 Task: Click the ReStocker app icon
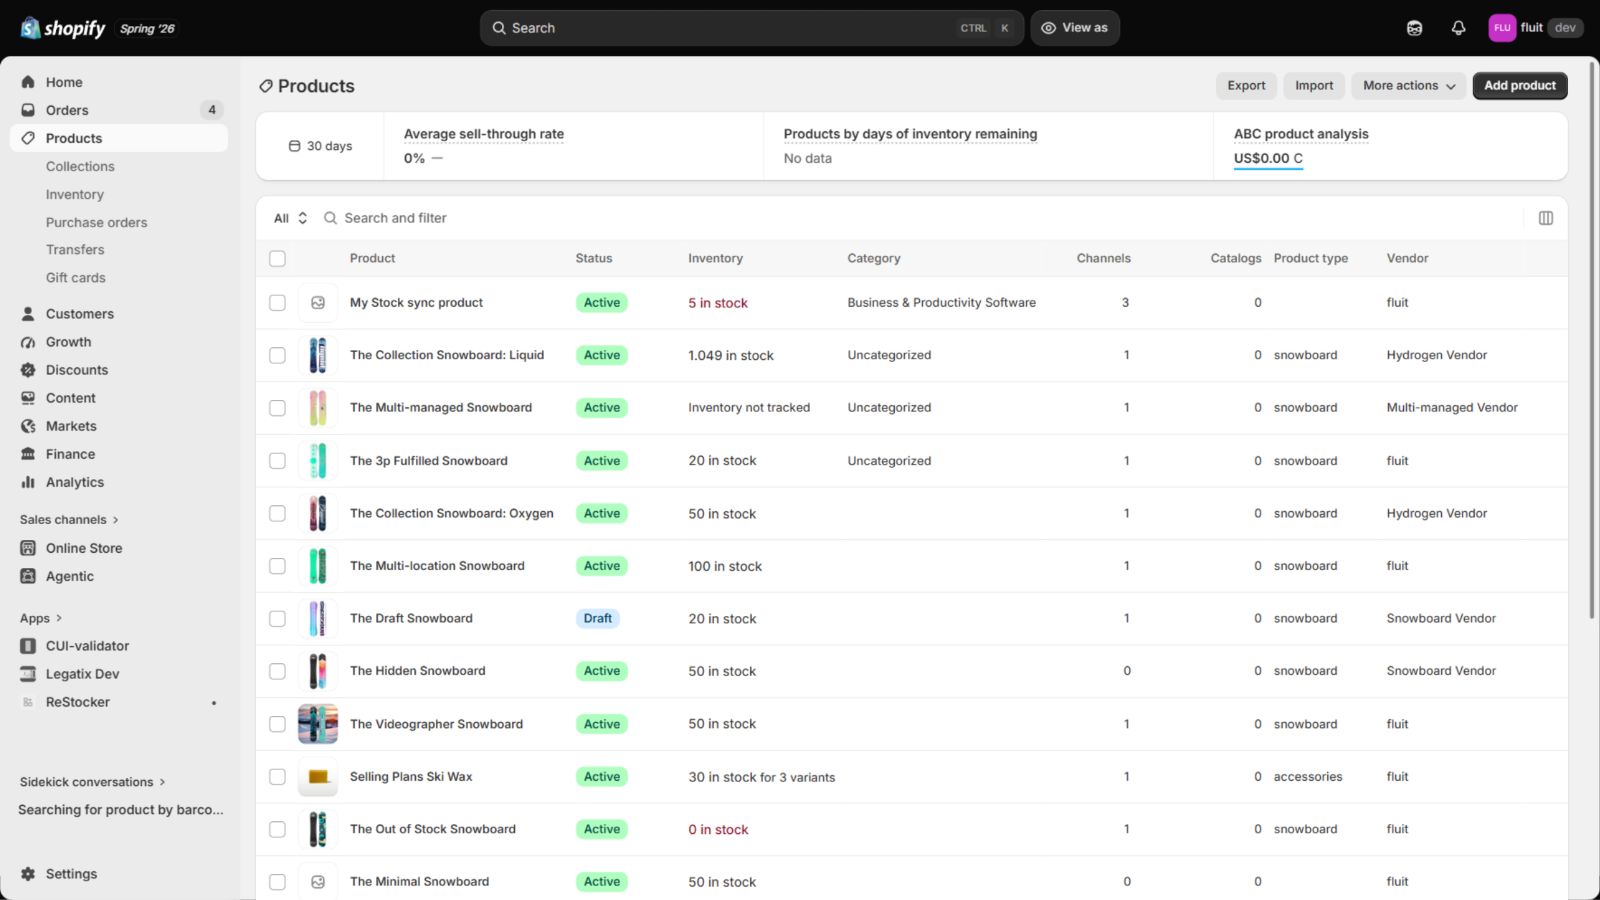[x=28, y=702]
